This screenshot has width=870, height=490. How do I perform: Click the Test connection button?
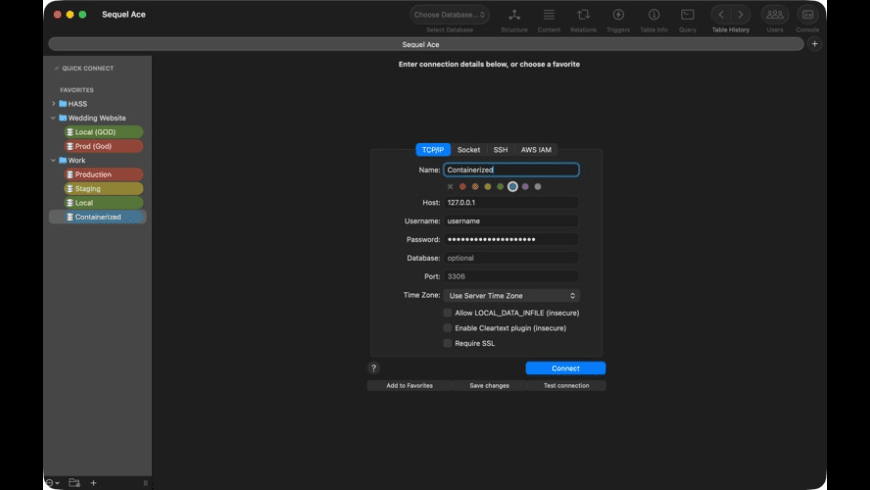click(566, 385)
